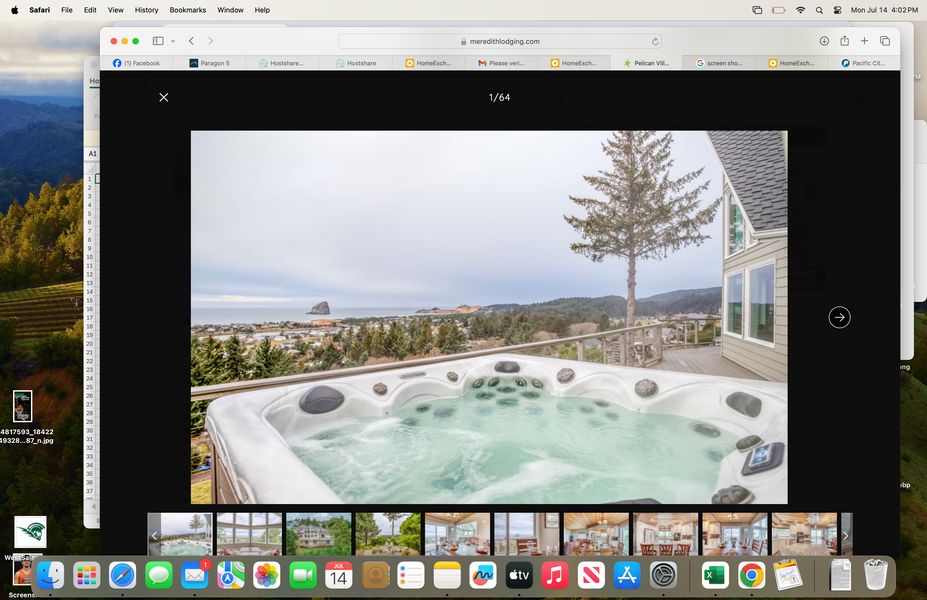Reload the meredithlodging.com page
927x600 pixels.
coord(655,41)
